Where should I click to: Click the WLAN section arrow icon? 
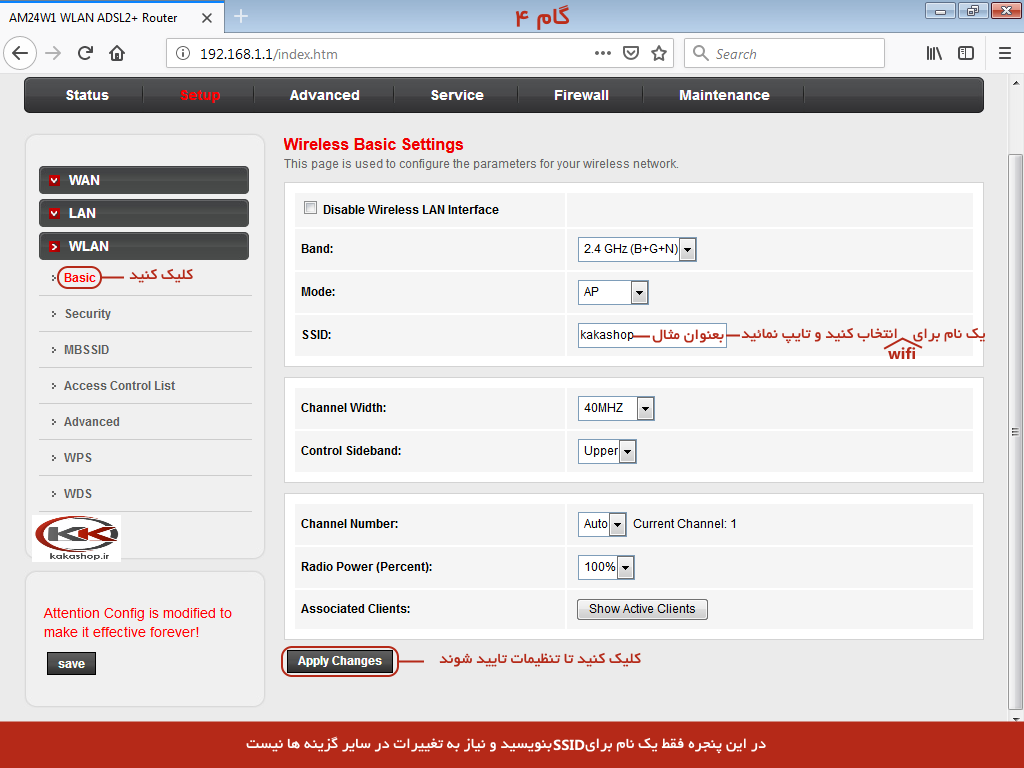[x=55, y=246]
